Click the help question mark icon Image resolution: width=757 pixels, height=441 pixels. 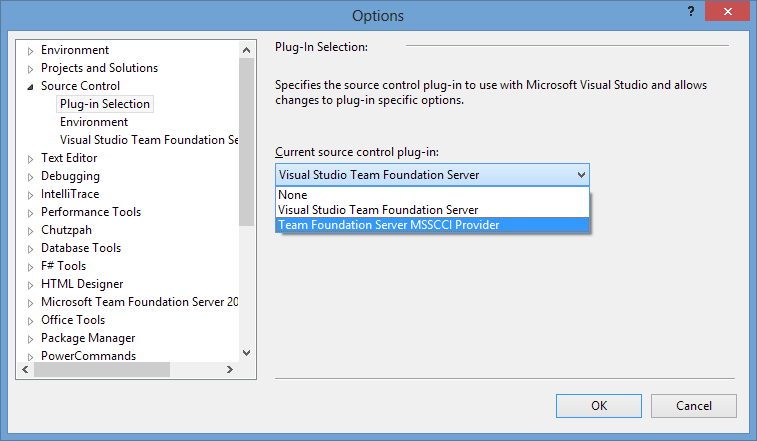691,11
